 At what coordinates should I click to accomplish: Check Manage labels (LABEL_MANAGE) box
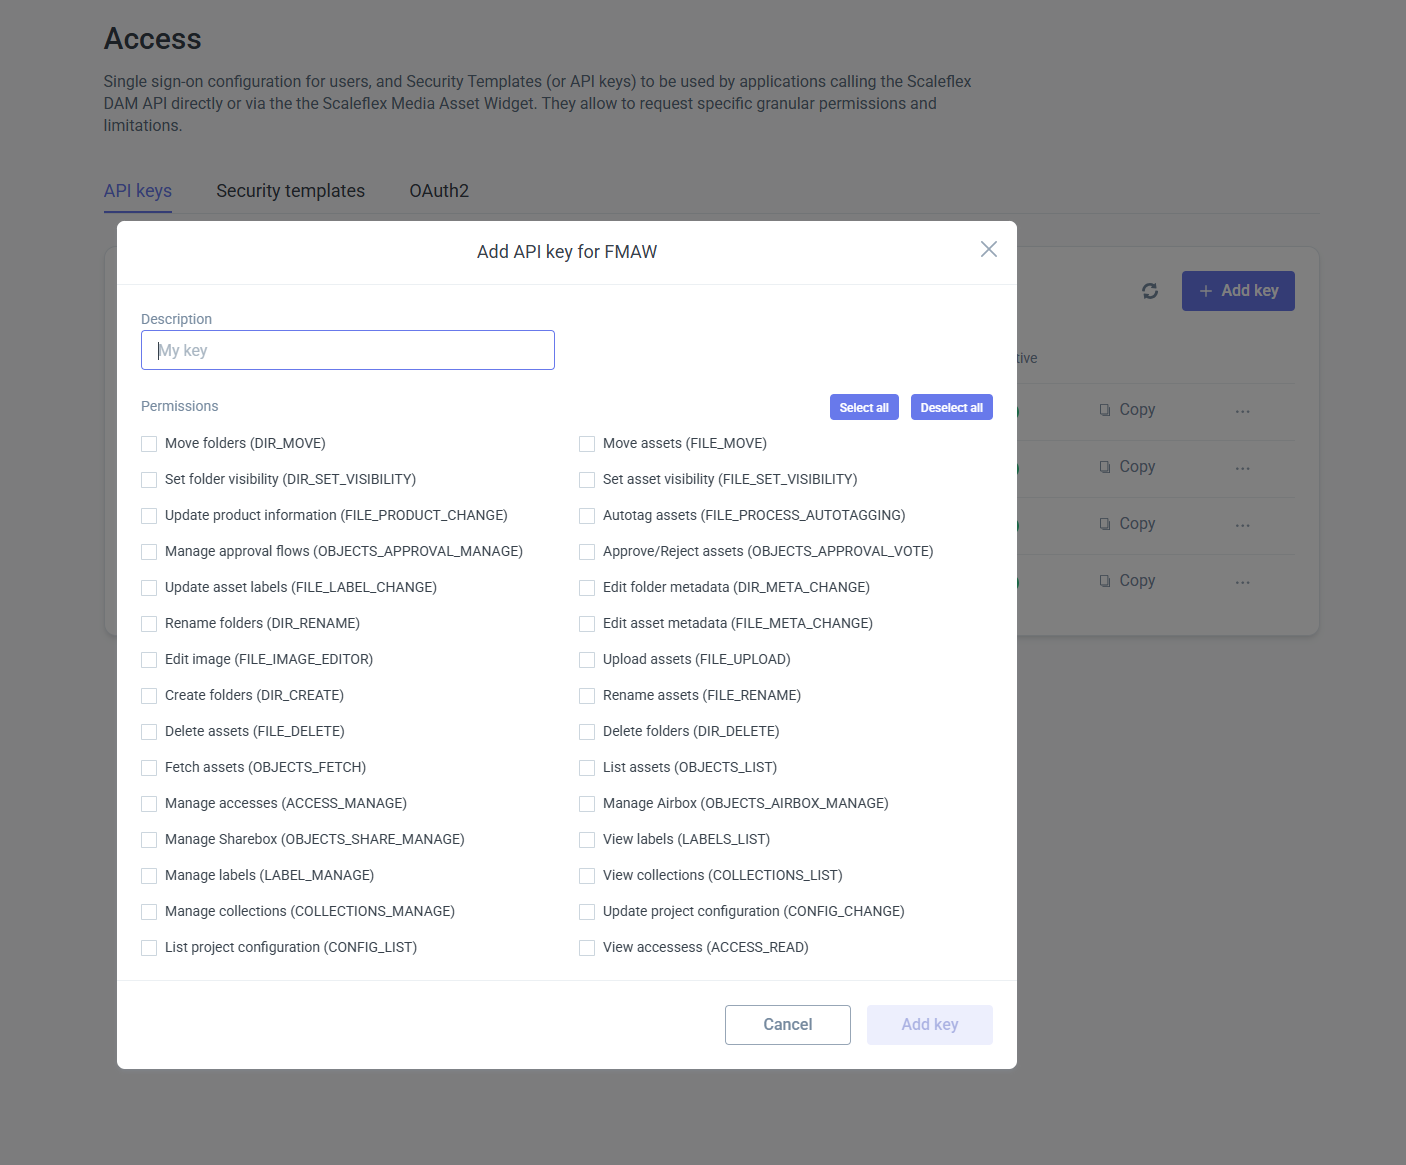pyautogui.click(x=149, y=876)
